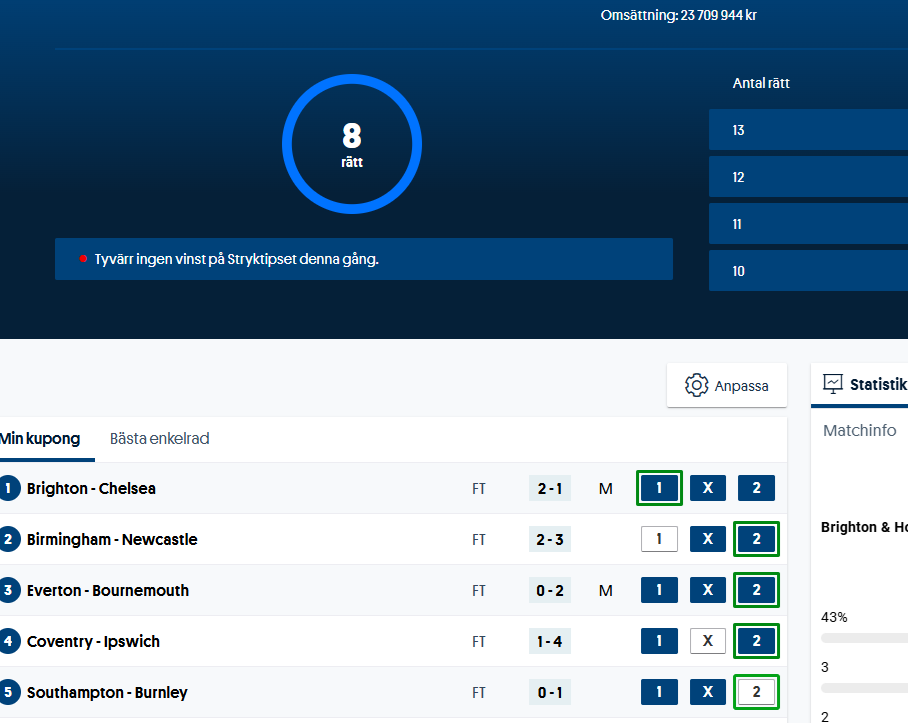Click the Statistik chart icon
908x723 pixels.
(x=832, y=384)
